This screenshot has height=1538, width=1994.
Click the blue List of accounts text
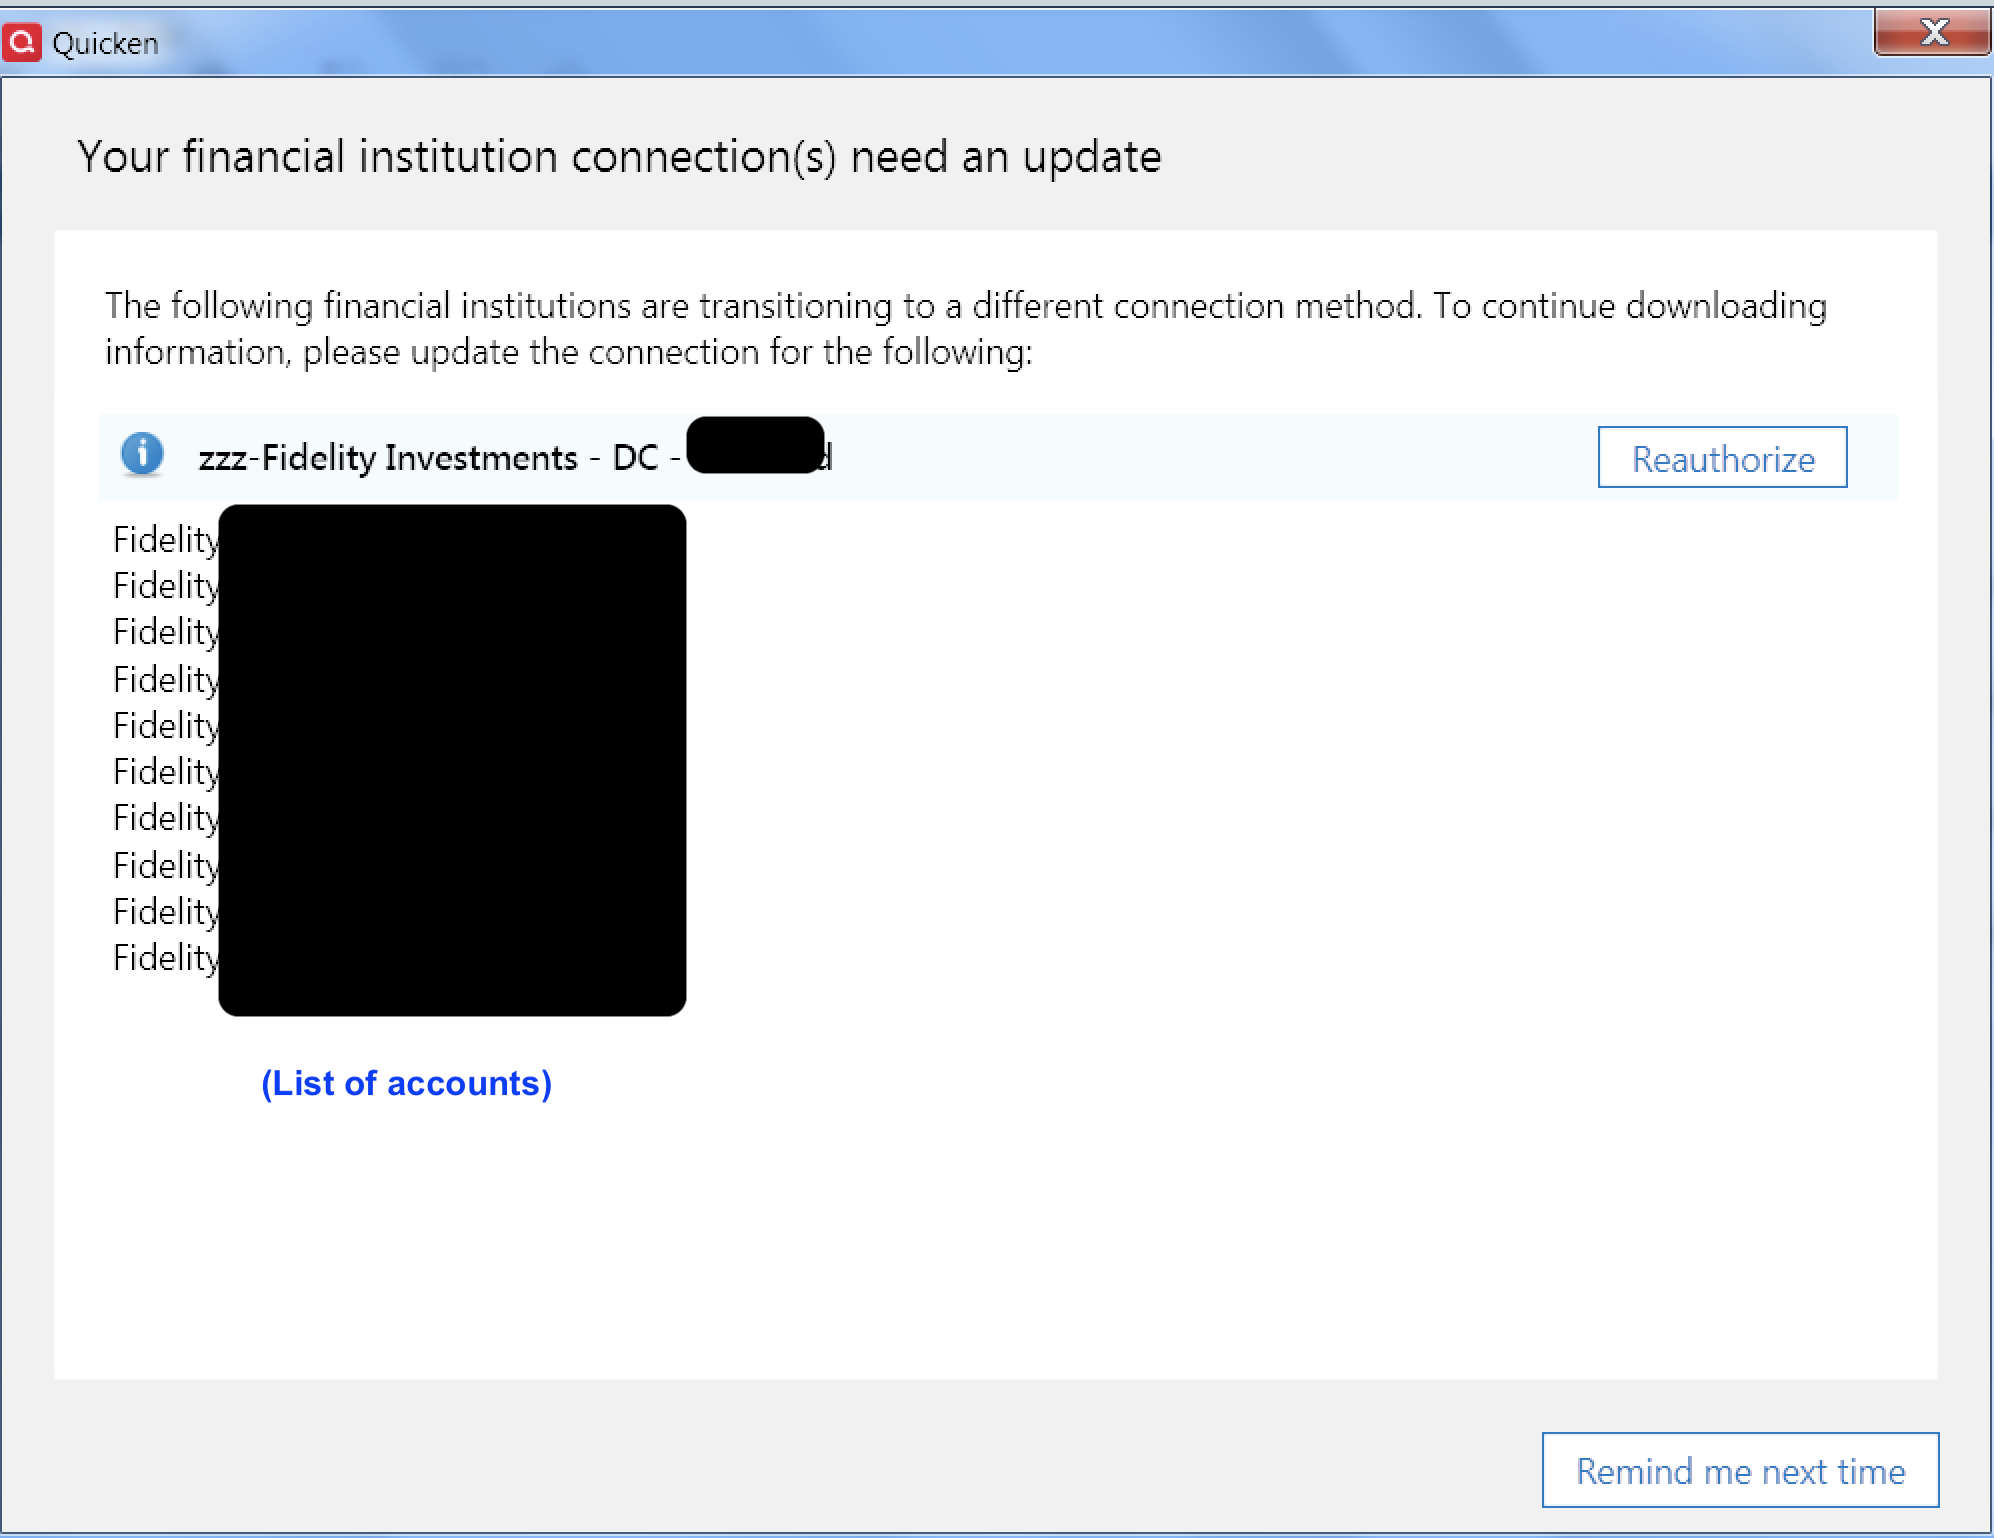click(406, 1083)
